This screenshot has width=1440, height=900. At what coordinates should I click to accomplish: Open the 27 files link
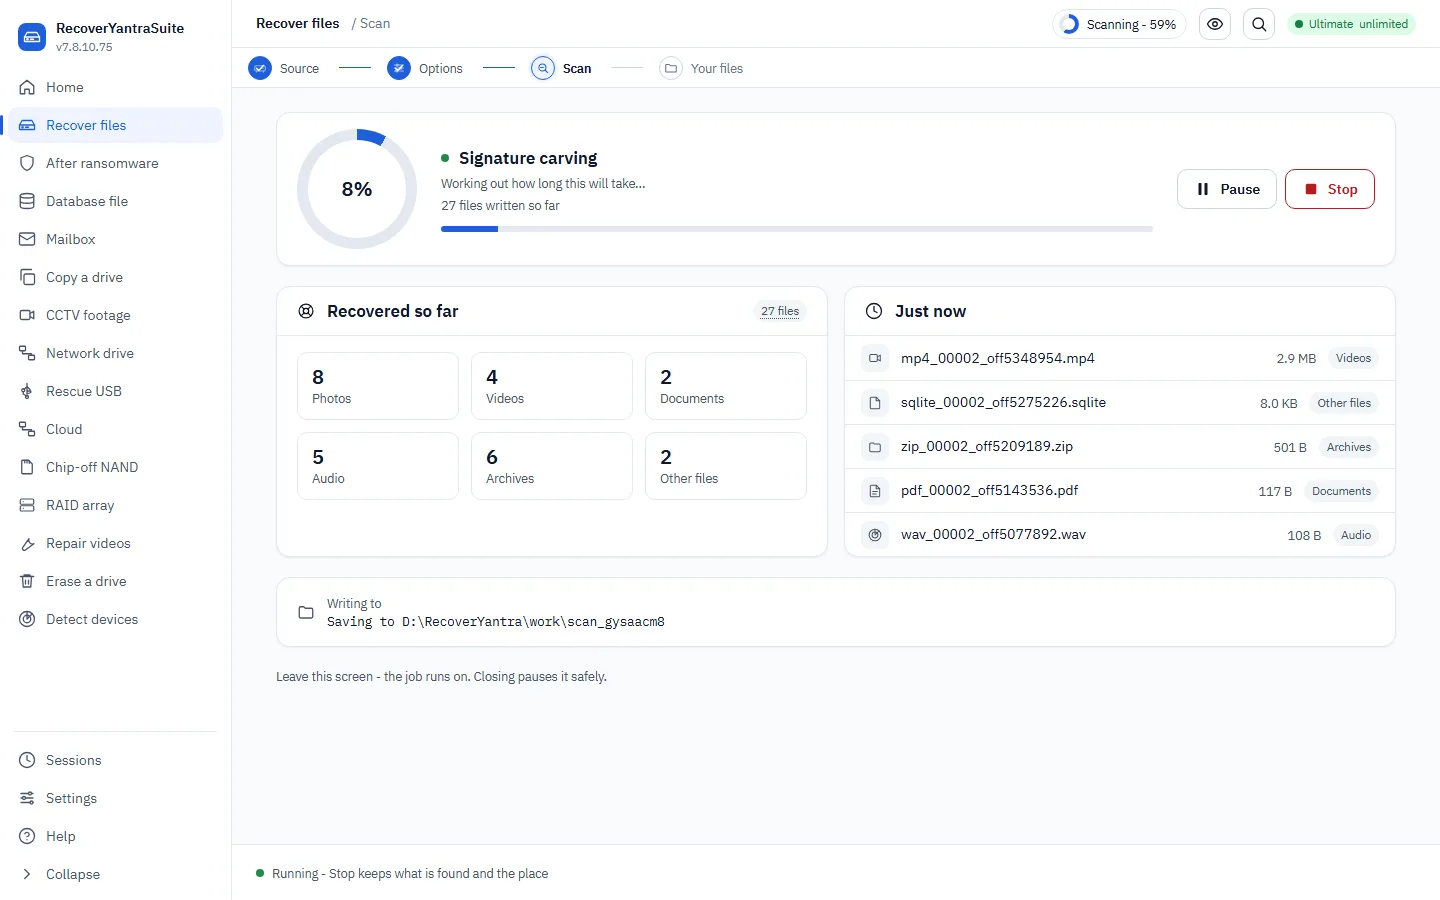point(780,311)
